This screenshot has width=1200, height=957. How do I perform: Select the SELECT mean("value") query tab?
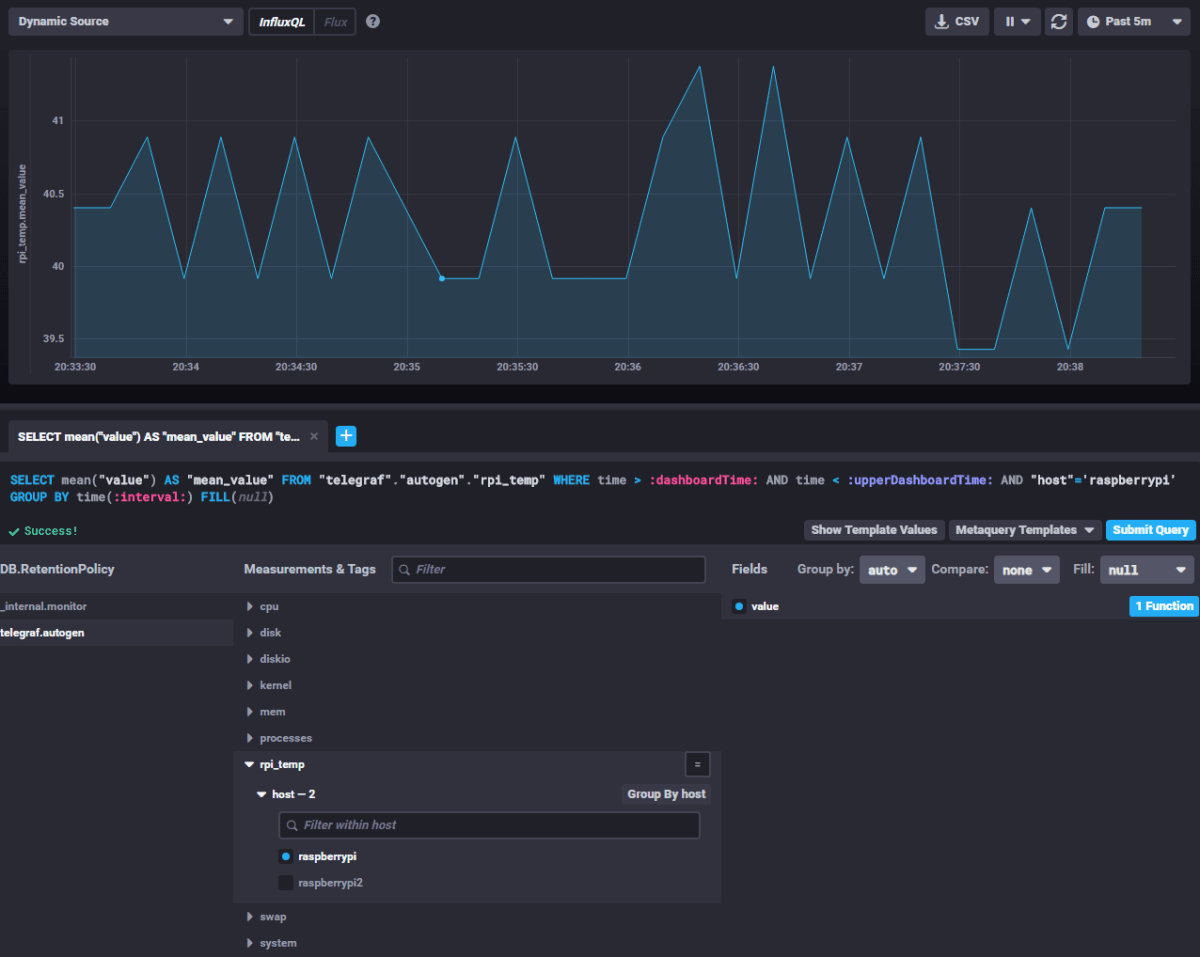(159, 437)
